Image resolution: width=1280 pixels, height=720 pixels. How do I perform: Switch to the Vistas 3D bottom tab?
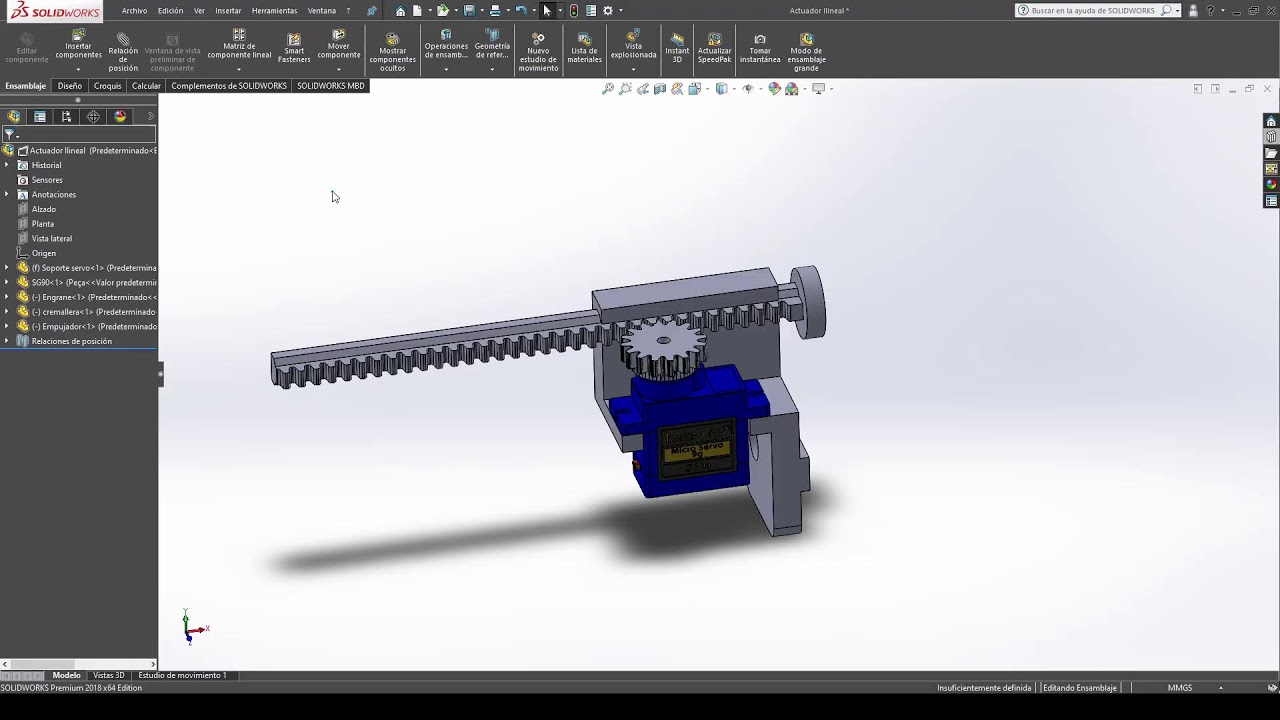109,675
